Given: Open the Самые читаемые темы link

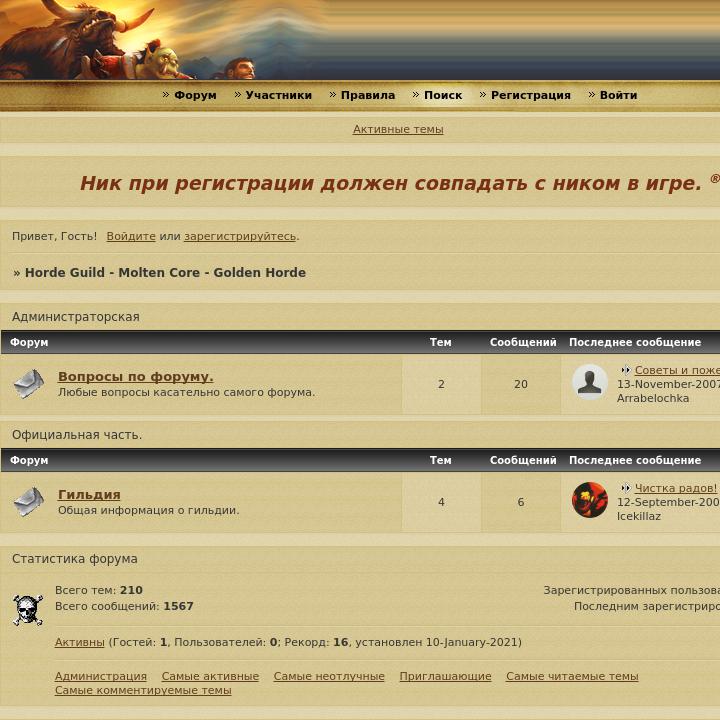Looking at the screenshot, I should point(572,676).
